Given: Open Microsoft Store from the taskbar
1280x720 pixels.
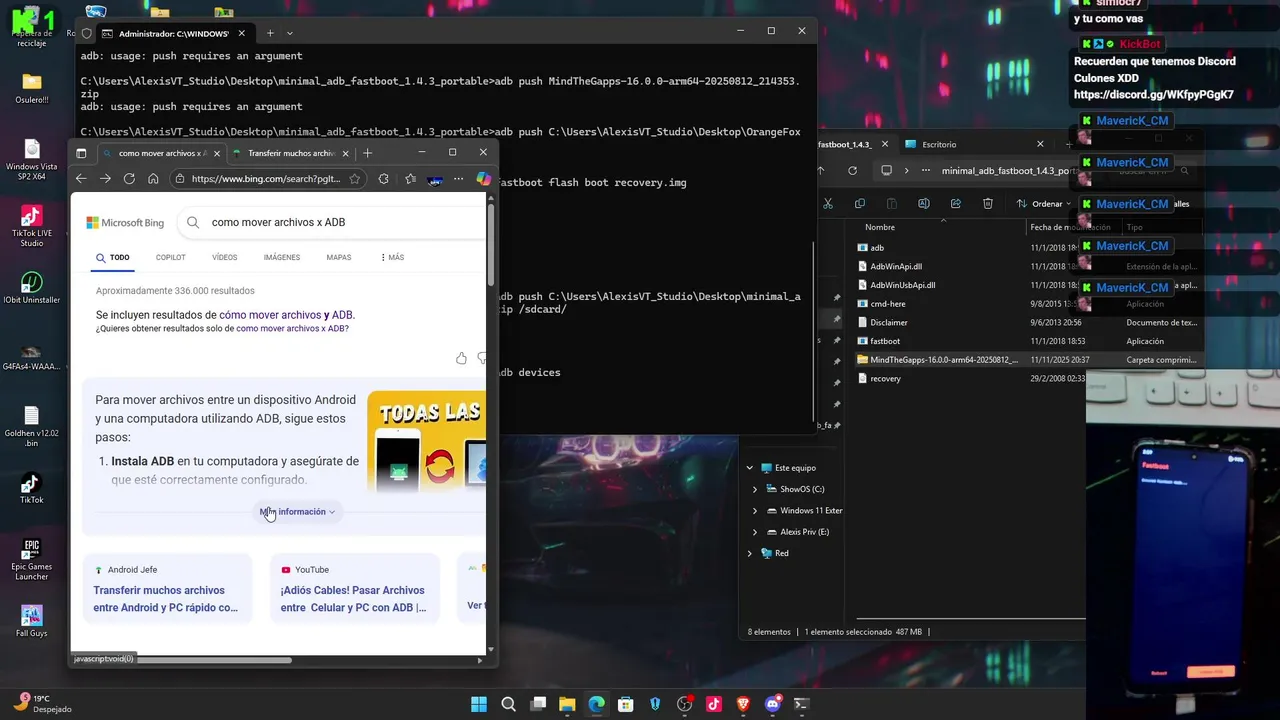Looking at the screenshot, I should click(x=626, y=704).
